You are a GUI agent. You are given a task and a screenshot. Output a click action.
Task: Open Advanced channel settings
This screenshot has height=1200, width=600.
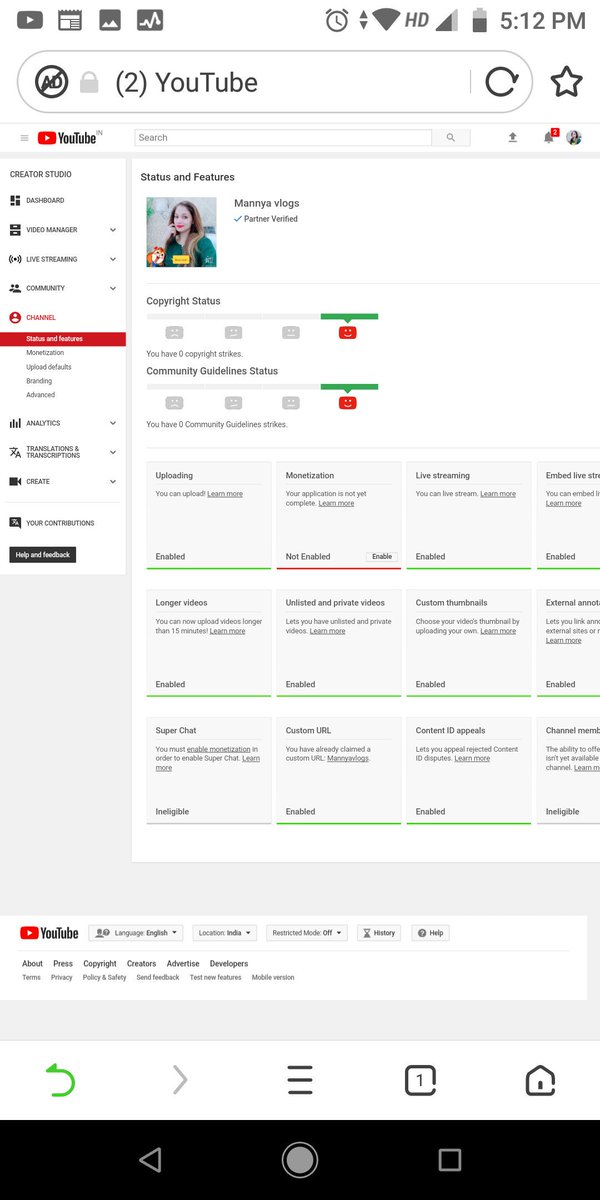(x=41, y=395)
